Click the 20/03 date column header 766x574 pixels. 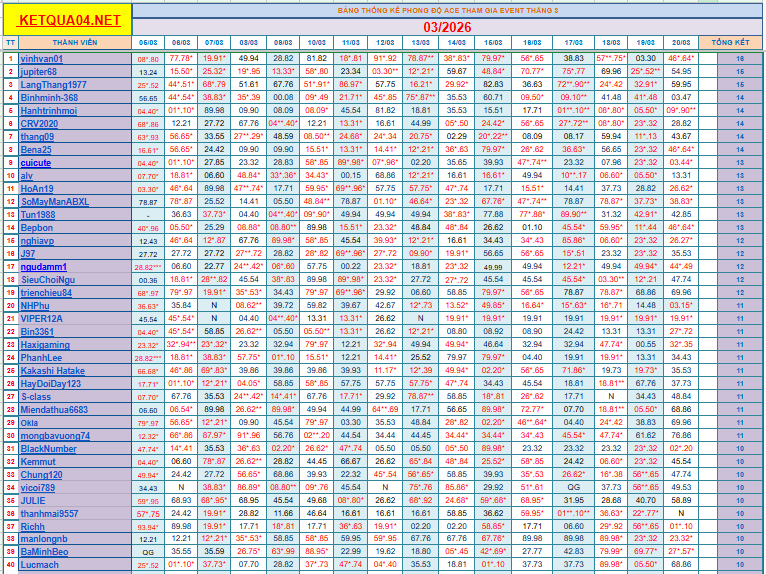pyautogui.click(x=680, y=44)
